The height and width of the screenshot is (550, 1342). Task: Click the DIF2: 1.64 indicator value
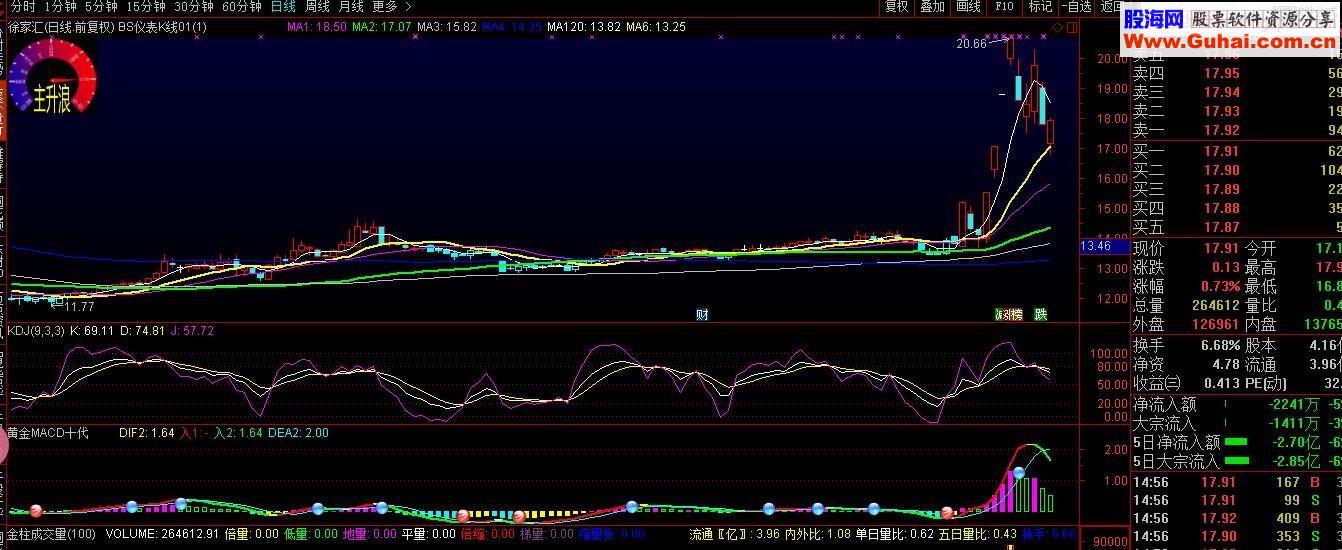click(146, 433)
